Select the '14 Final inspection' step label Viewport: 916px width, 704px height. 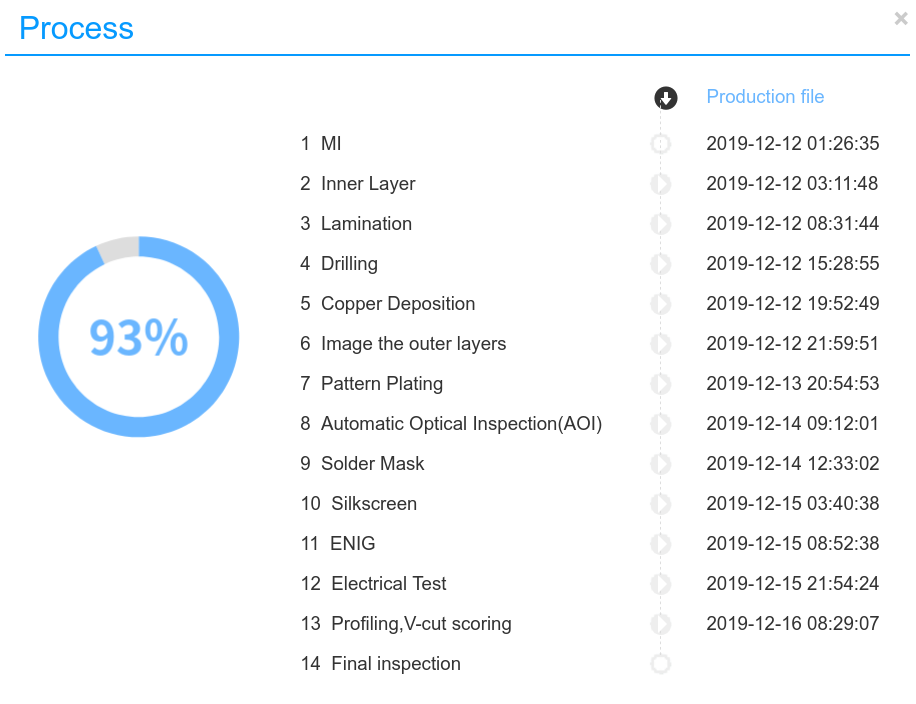click(380, 664)
